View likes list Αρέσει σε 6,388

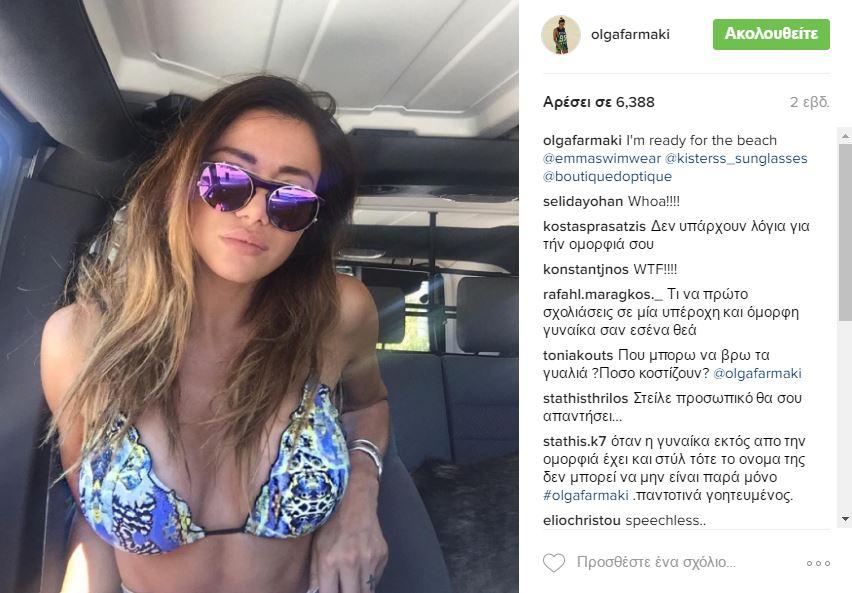[599, 102]
